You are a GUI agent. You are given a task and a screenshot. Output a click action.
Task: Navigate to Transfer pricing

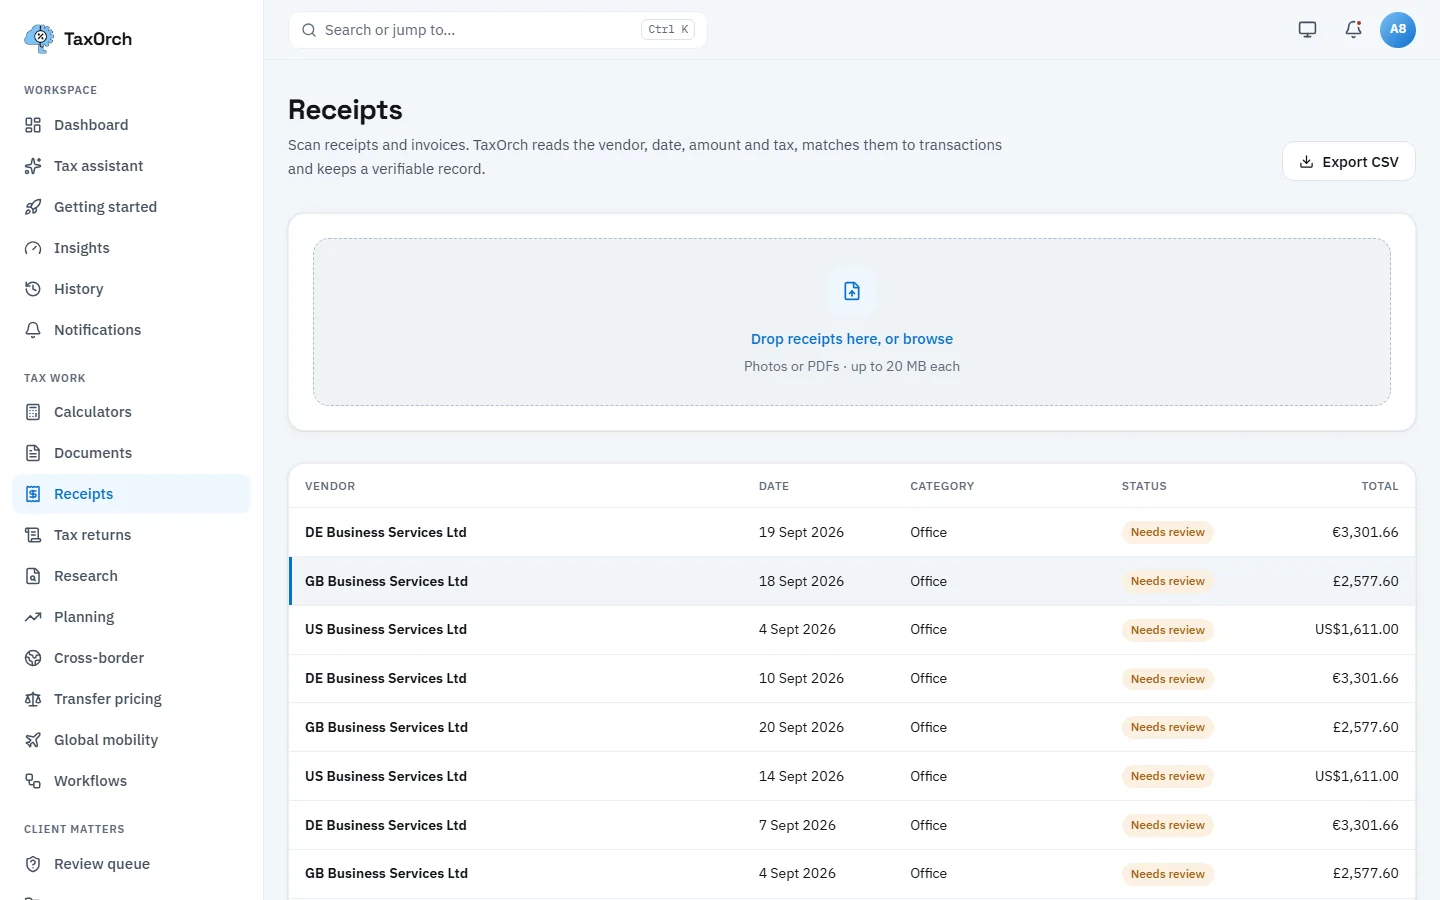click(x=131, y=699)
